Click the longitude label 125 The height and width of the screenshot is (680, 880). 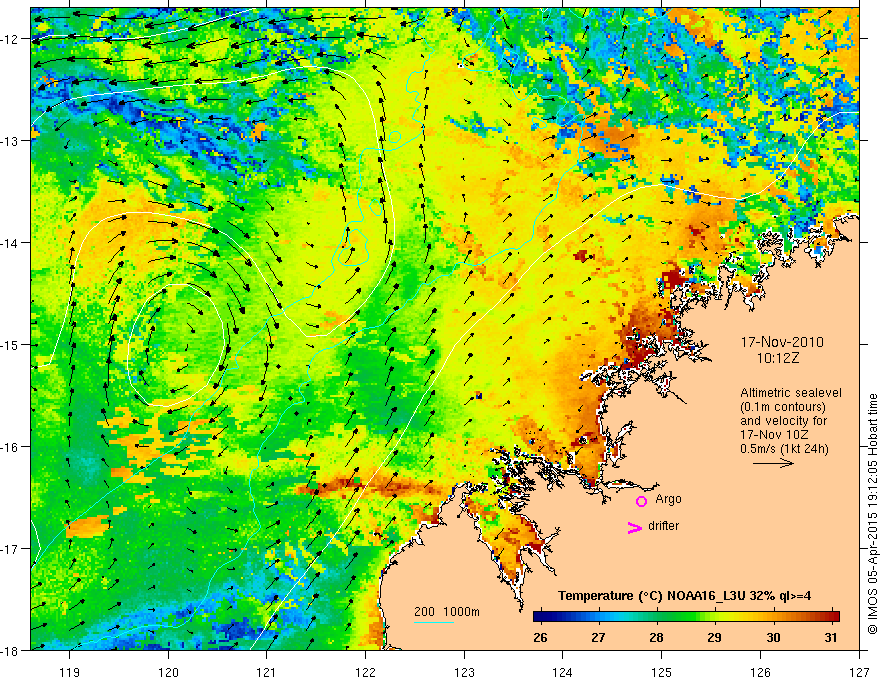[661, 672]
